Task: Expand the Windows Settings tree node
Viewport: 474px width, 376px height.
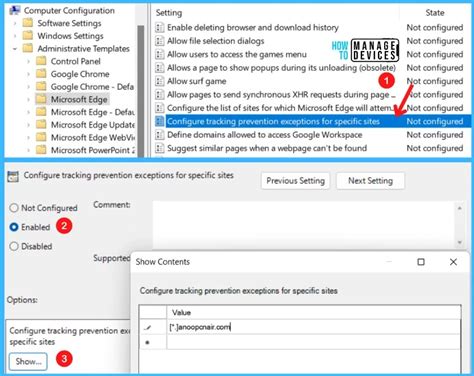Action: tap(15, 36)
